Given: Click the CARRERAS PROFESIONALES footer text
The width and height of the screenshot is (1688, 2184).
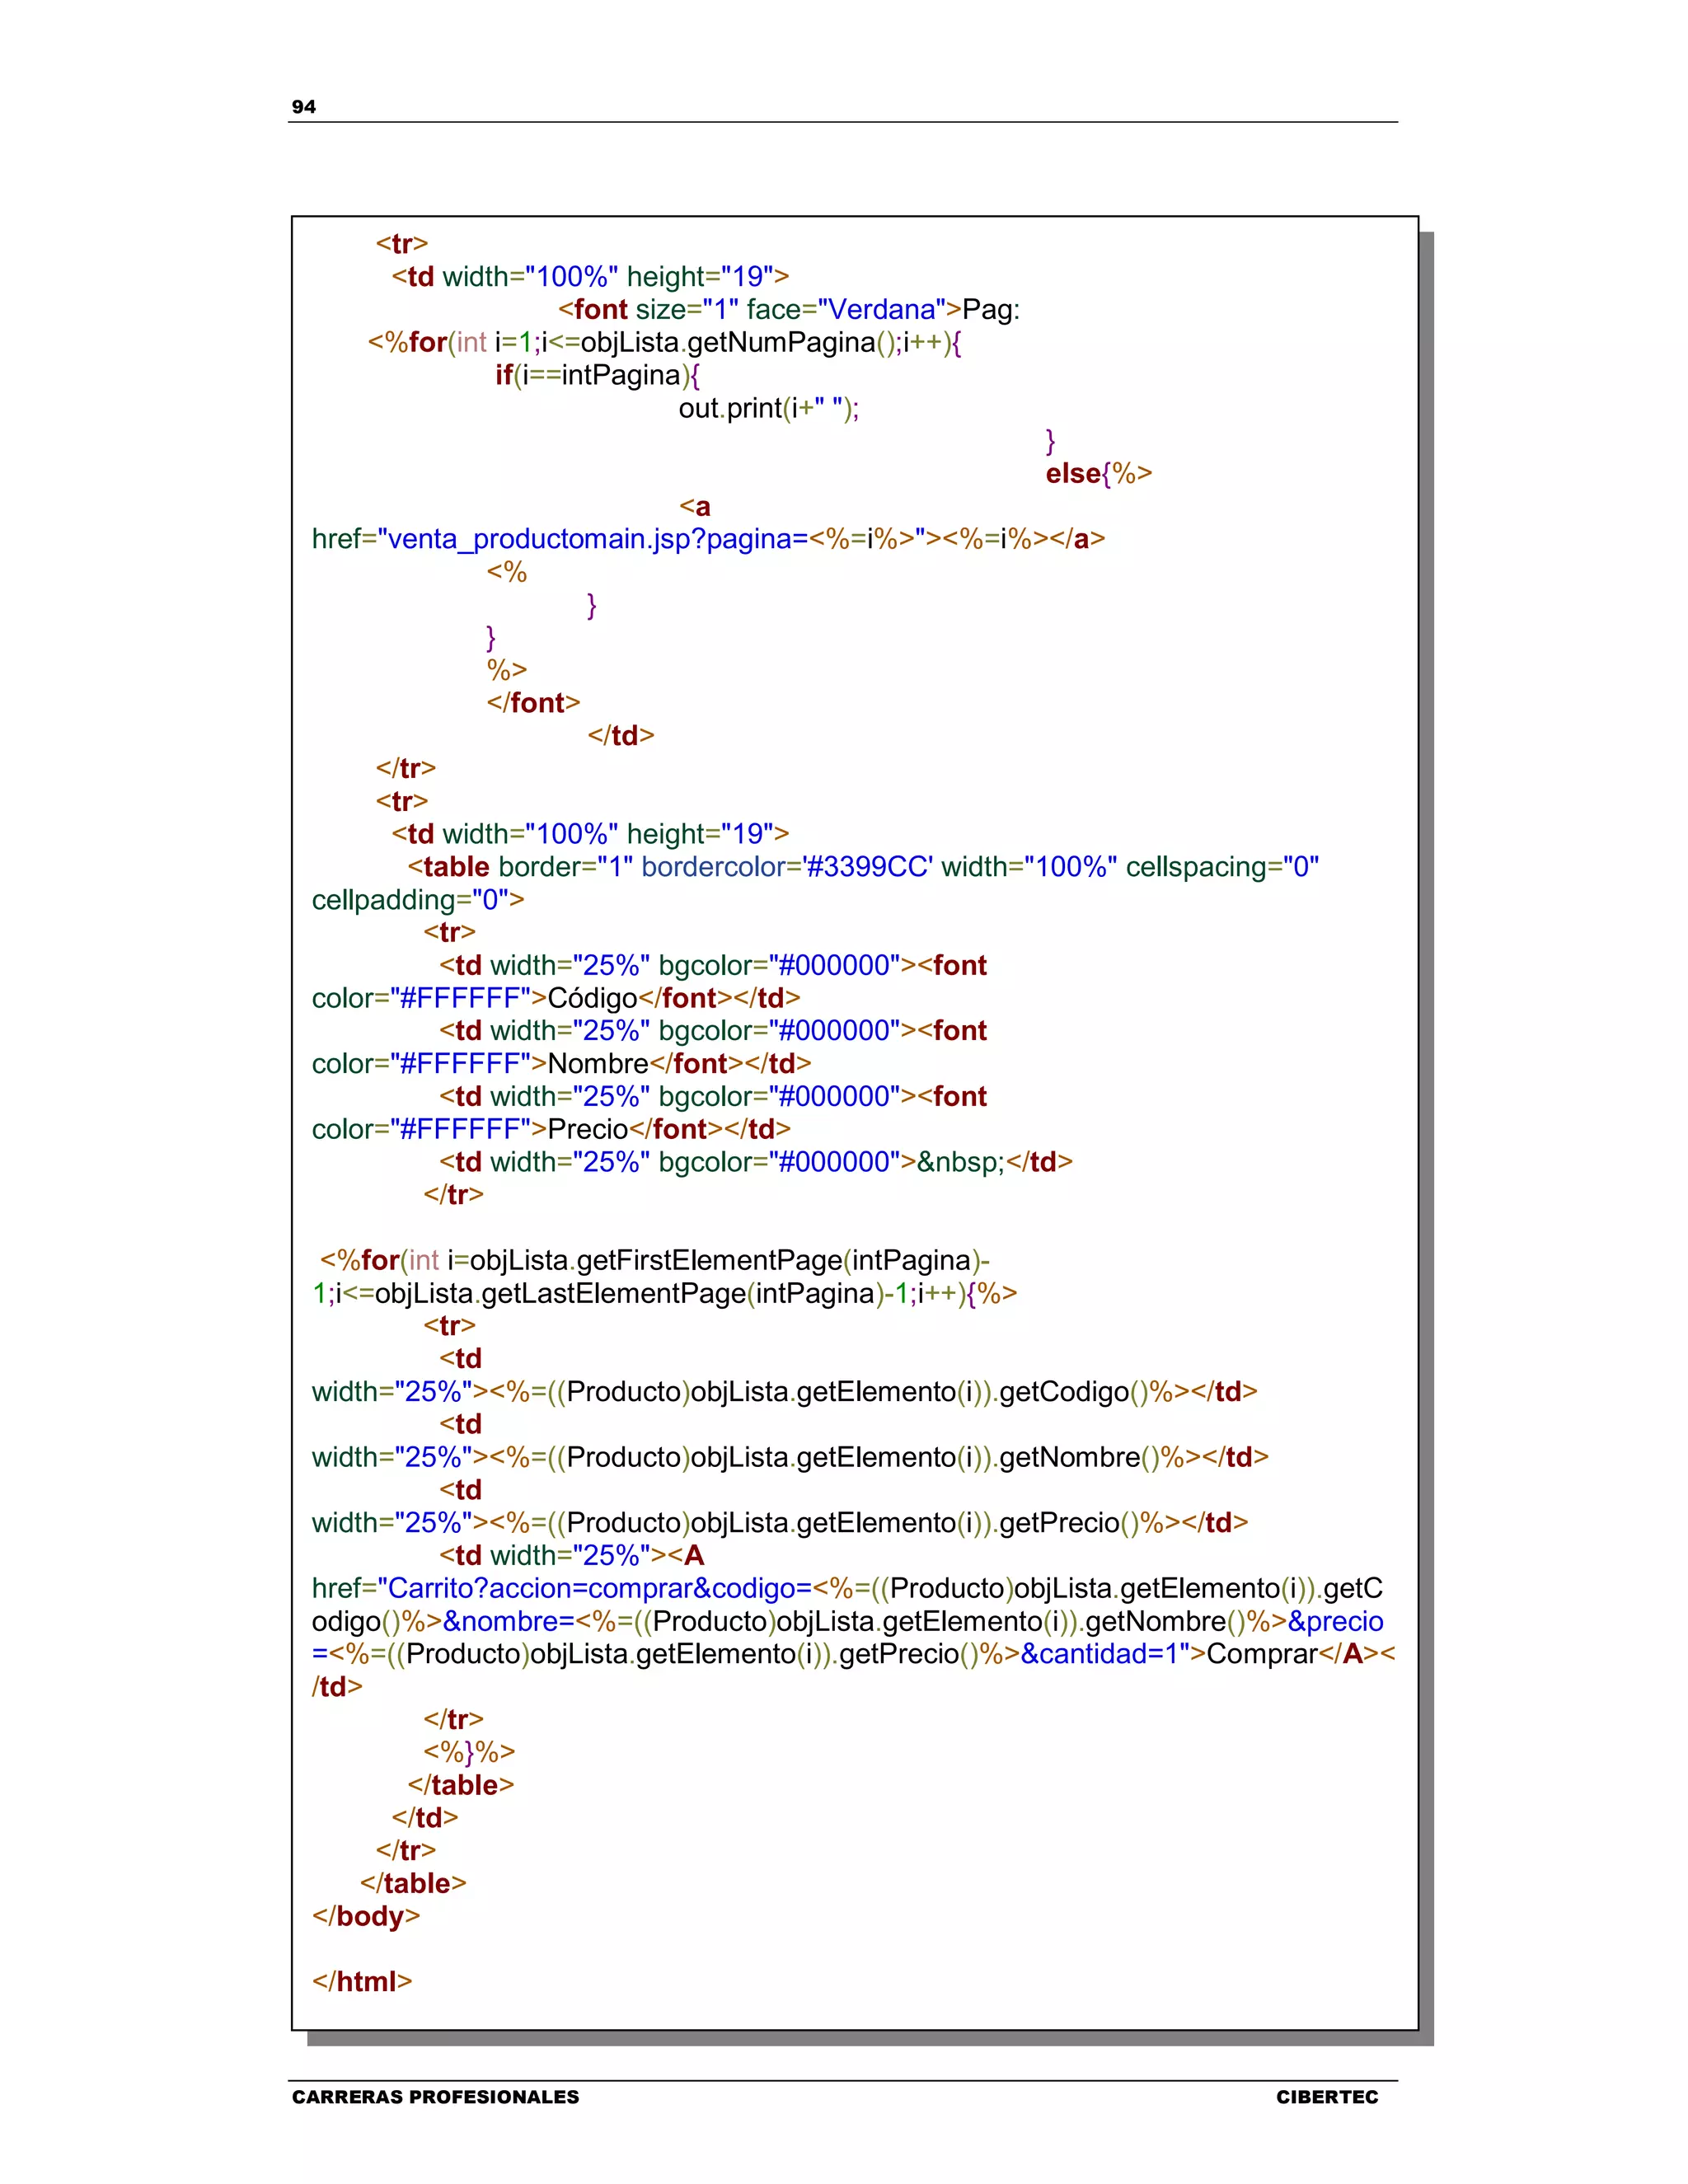Looking at the screenshot, I should tap(435, 2097).
